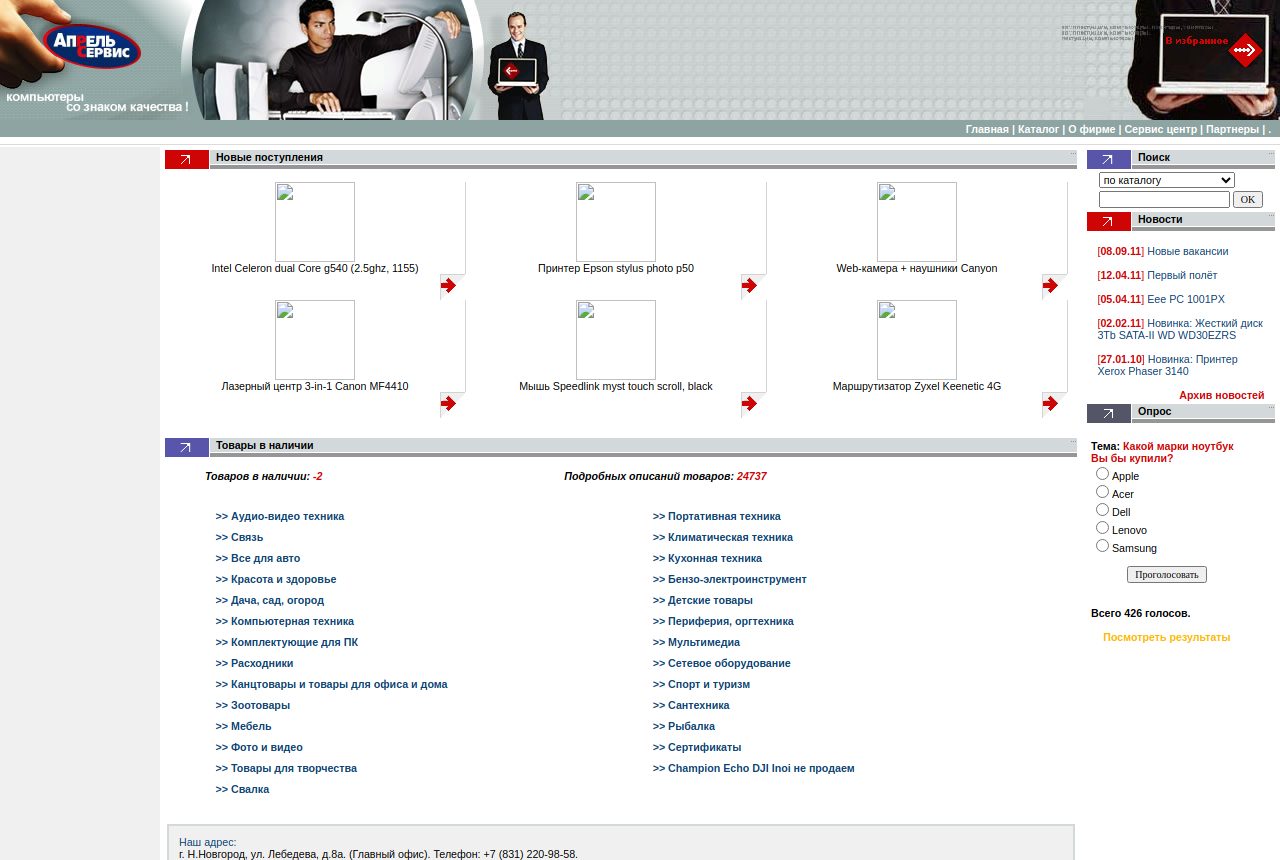The image size is (1280, 860).
Task: Click the Проголосовать vote button
Action: pos(1167,575)
